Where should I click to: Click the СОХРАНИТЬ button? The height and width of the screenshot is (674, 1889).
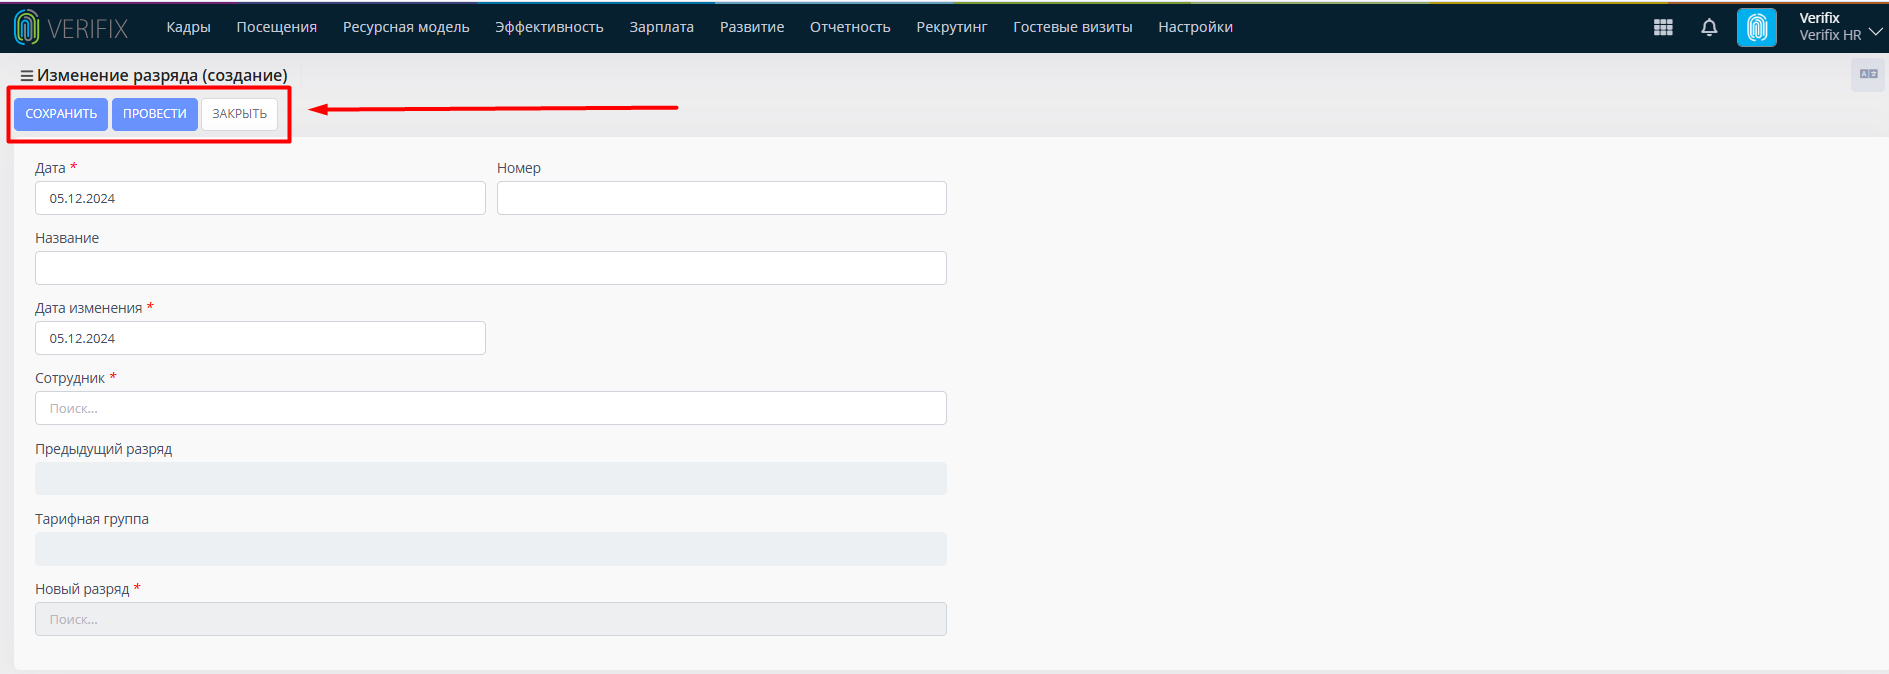point(61,114)
